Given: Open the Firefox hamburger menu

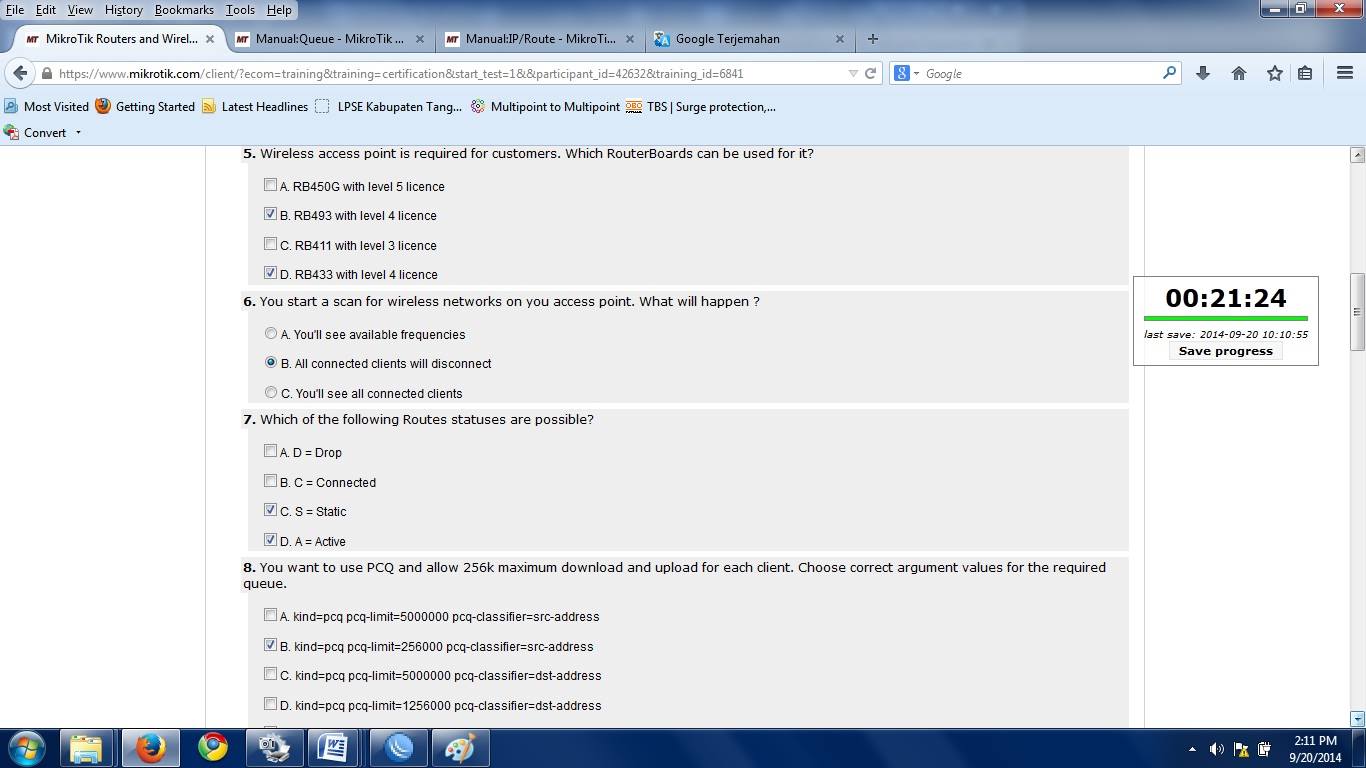Looking at the screenshot, I should (1344, 73).
